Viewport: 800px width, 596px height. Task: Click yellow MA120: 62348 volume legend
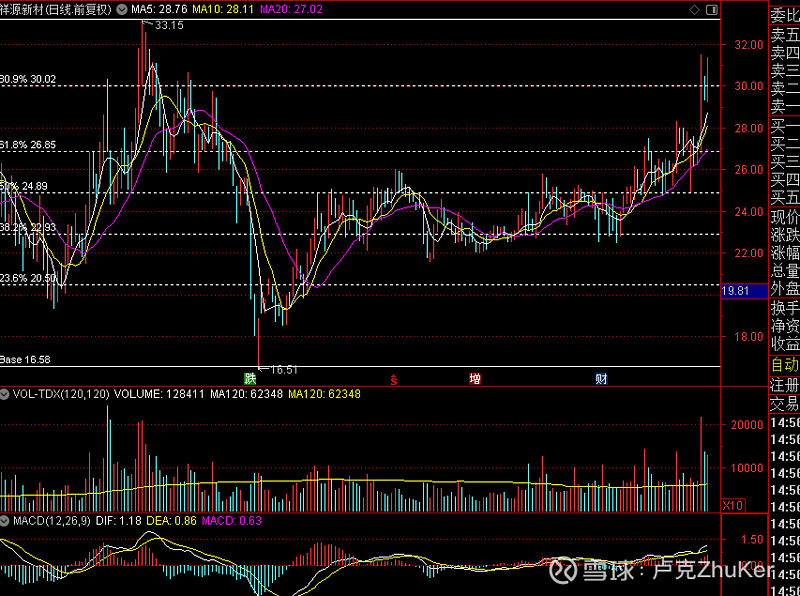click(324, 394)
